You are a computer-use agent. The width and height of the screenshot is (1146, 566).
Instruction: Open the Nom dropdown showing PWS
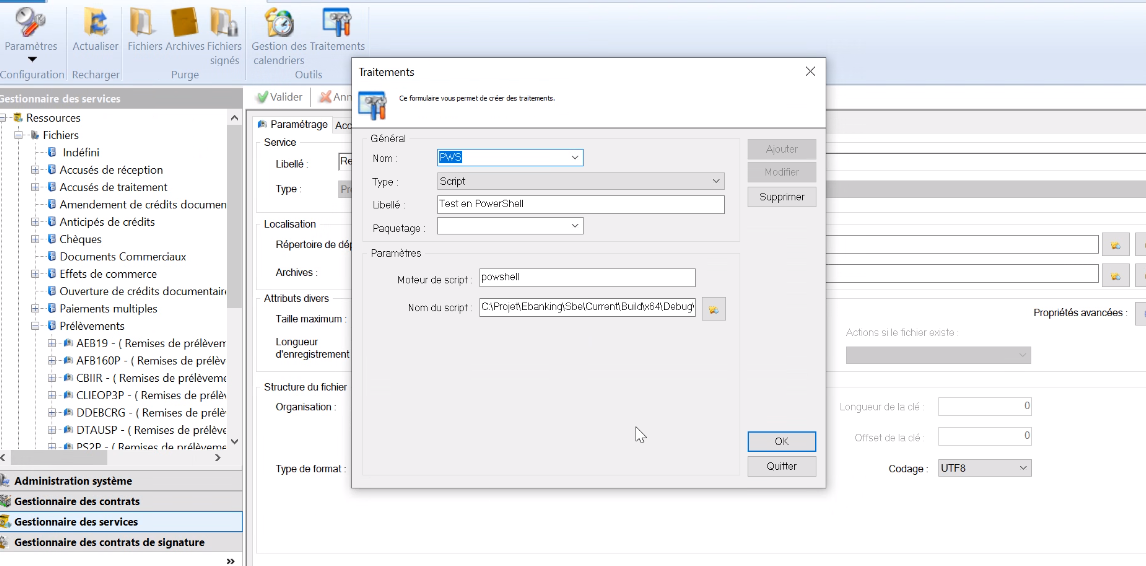tap(575, 158)
